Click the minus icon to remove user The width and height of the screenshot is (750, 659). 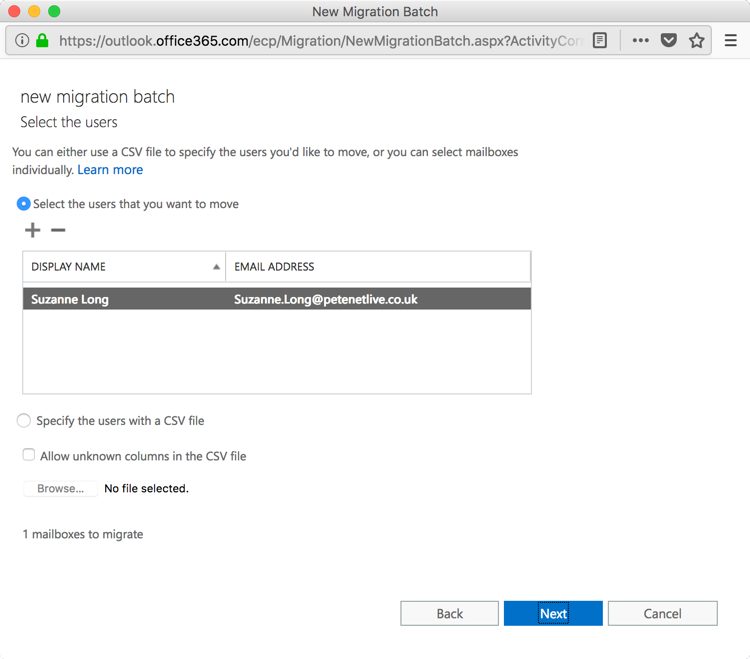coord(58,230)
